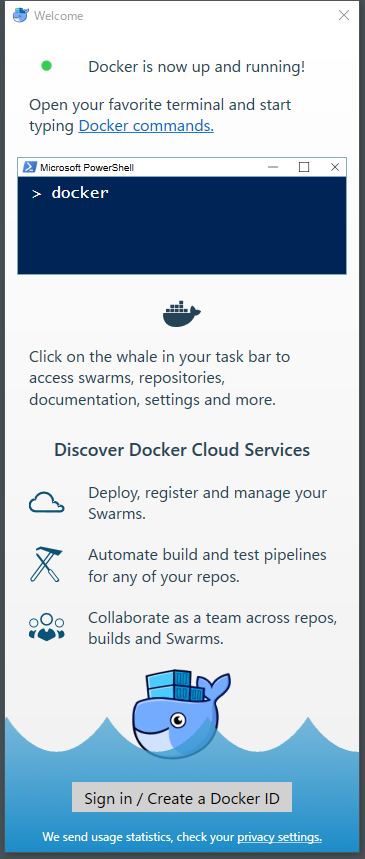Click the Docker whale icon in title bar
Screen dimensions: 365x859
pyautogui.click(x=20, y=15)
